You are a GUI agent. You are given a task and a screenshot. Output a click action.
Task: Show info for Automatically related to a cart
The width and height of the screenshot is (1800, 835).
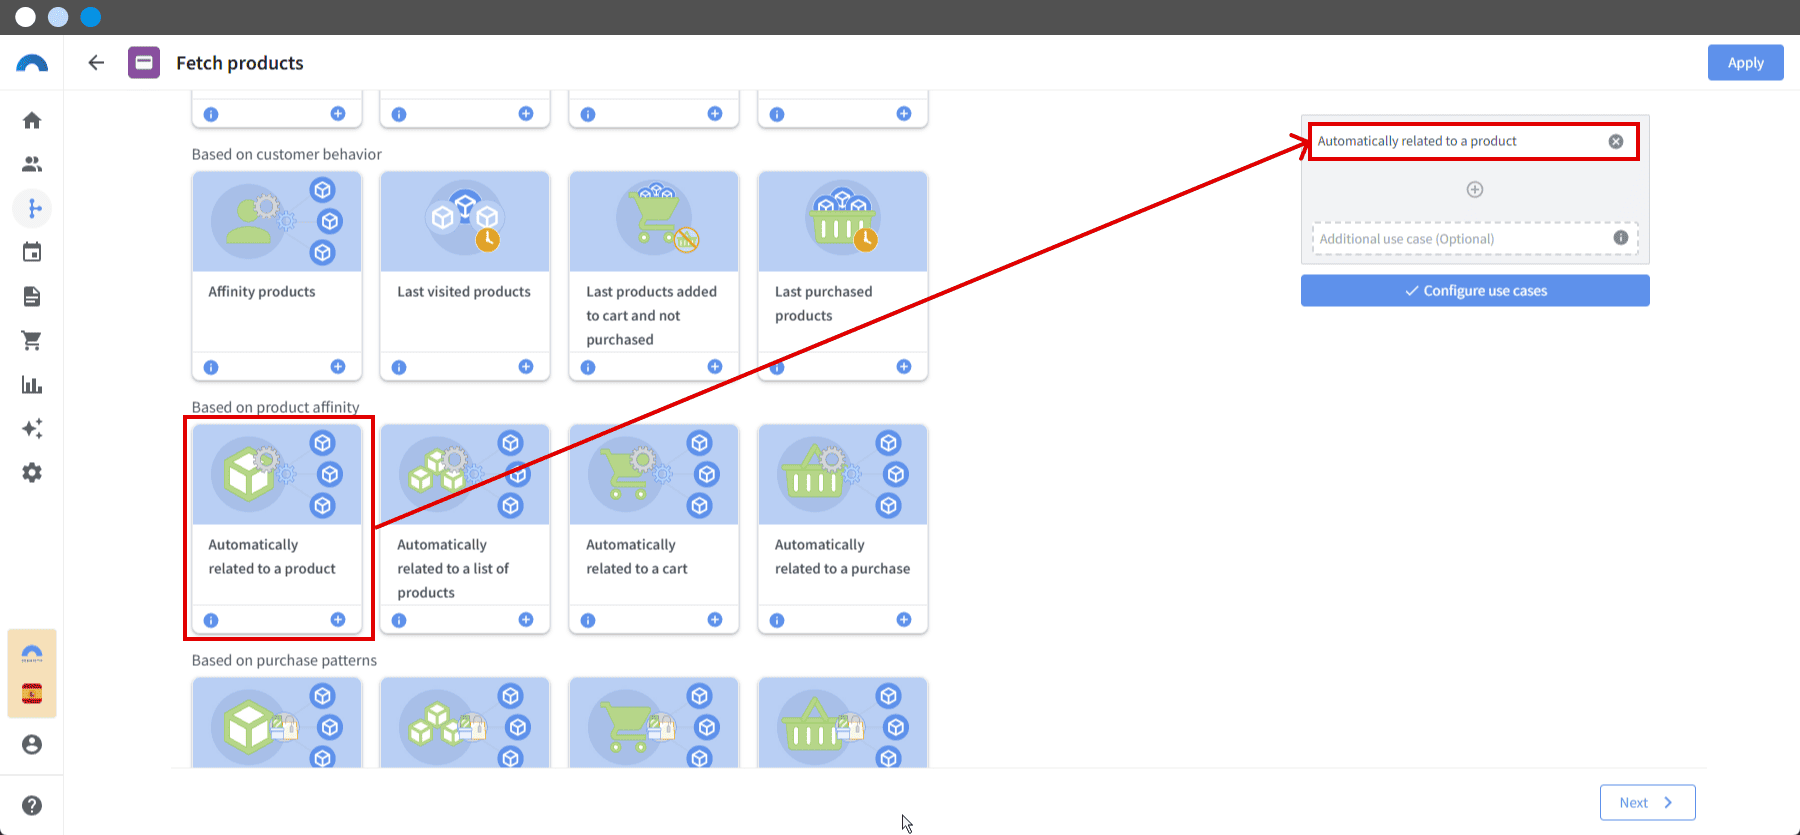[588, 620]
